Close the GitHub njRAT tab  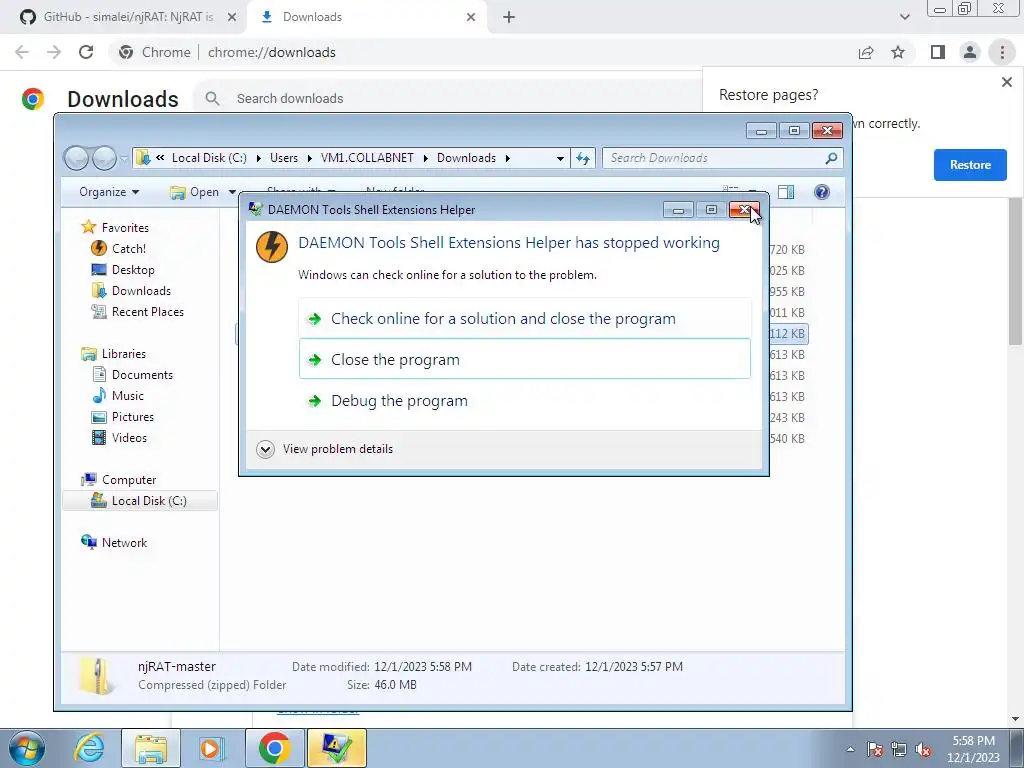(x=232, y=17)
